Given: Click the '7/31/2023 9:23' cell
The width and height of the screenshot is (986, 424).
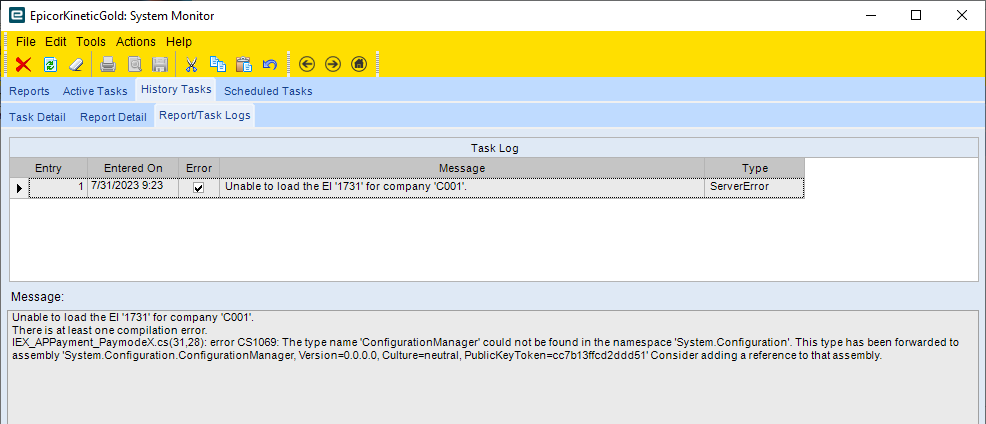Looking at the screenshot, I should (x=133, y=188).
